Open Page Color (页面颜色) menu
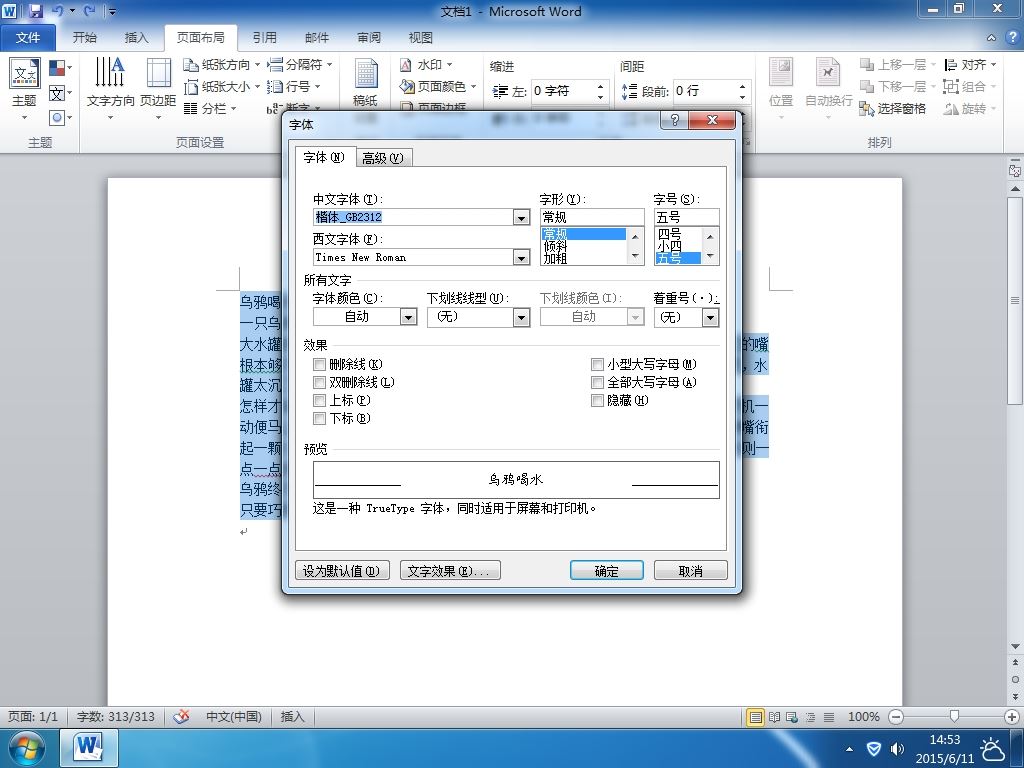1024x768 pixels. 438,86
